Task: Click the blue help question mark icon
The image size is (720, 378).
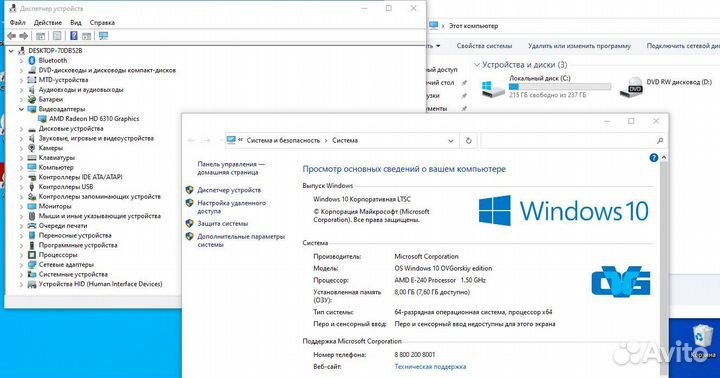Action: (653, 158)
